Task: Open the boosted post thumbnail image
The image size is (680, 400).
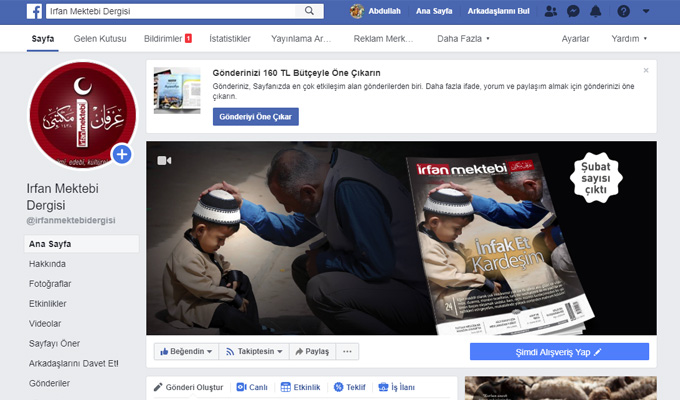Action: [x=177, y=90]
